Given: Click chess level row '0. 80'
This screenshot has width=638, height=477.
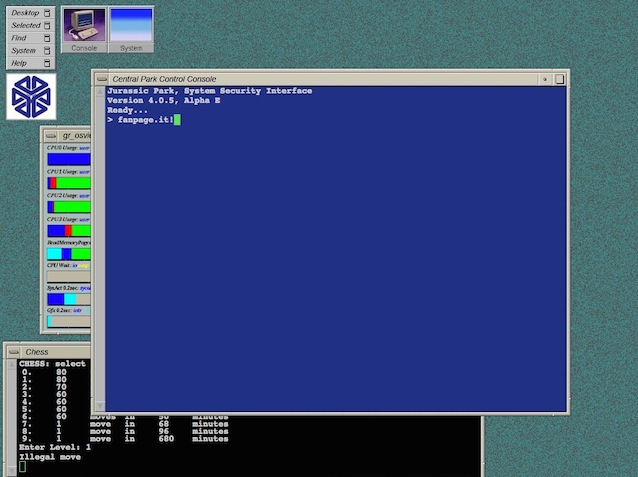Looking at the screenshot, I should (44, 372).
